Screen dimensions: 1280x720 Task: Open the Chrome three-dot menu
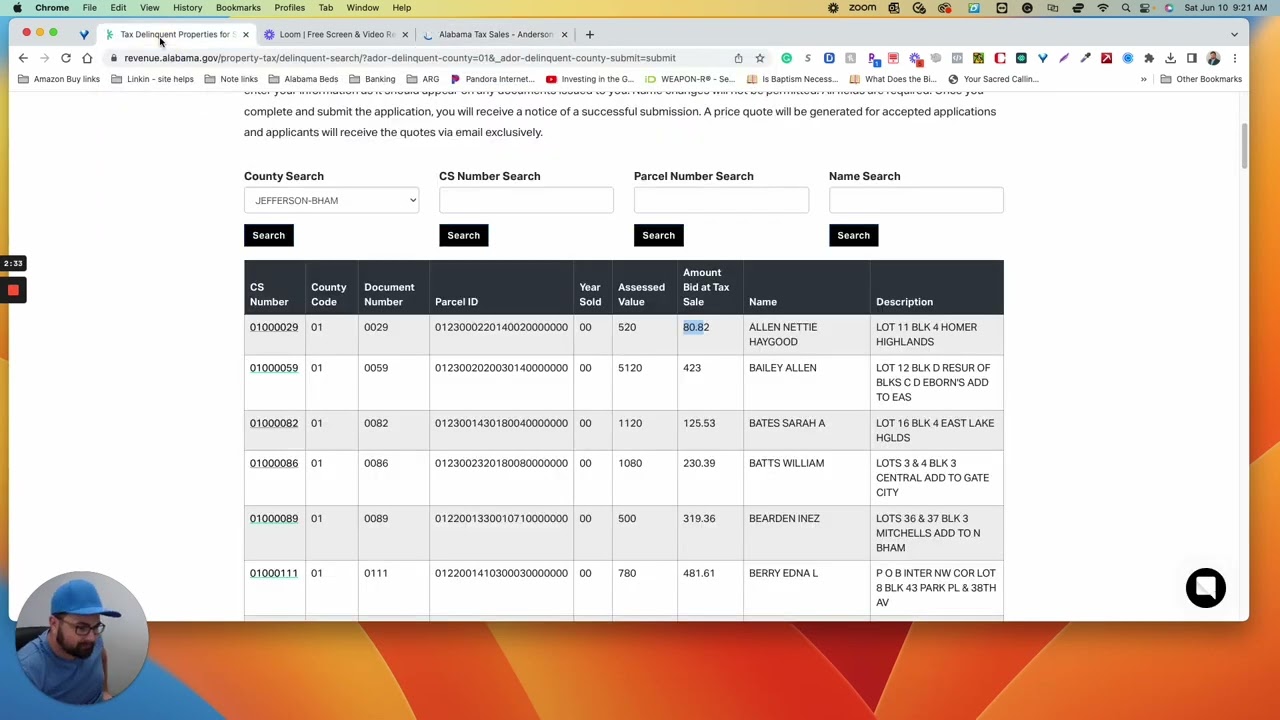(x=1234, y=58)
